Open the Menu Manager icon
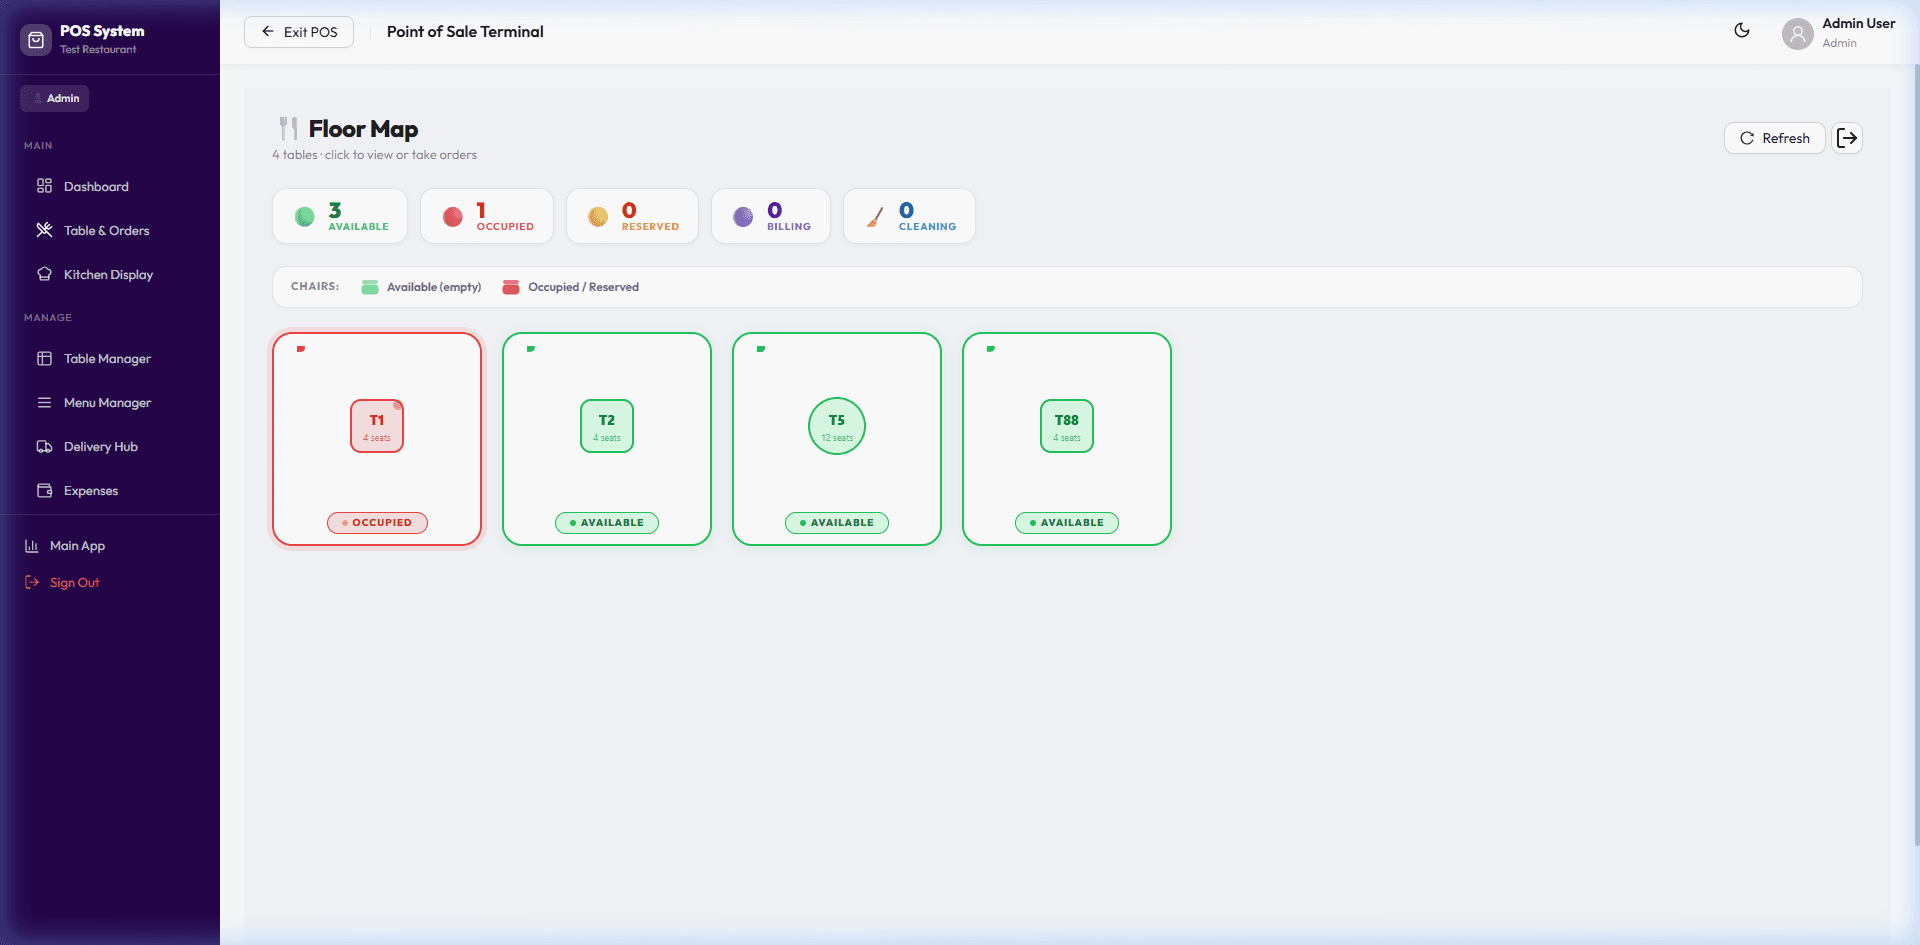The height and width of the screenshot is (945, 1920). 44,402
